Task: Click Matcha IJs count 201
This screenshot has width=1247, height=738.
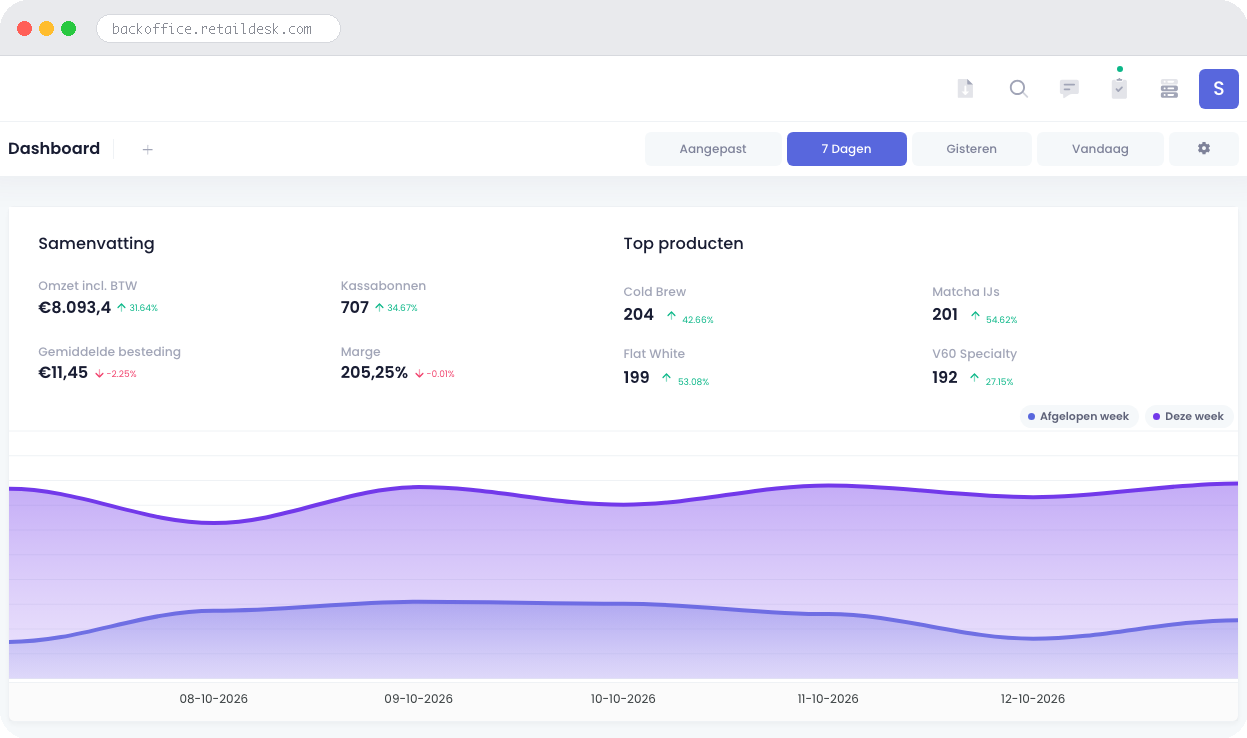Action: [x=945, y=314]
